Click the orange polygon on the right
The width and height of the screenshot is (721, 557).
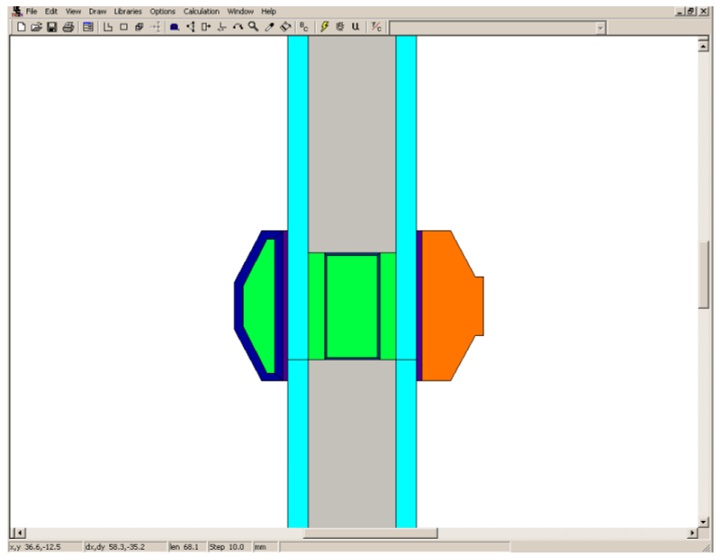(448, 305)
